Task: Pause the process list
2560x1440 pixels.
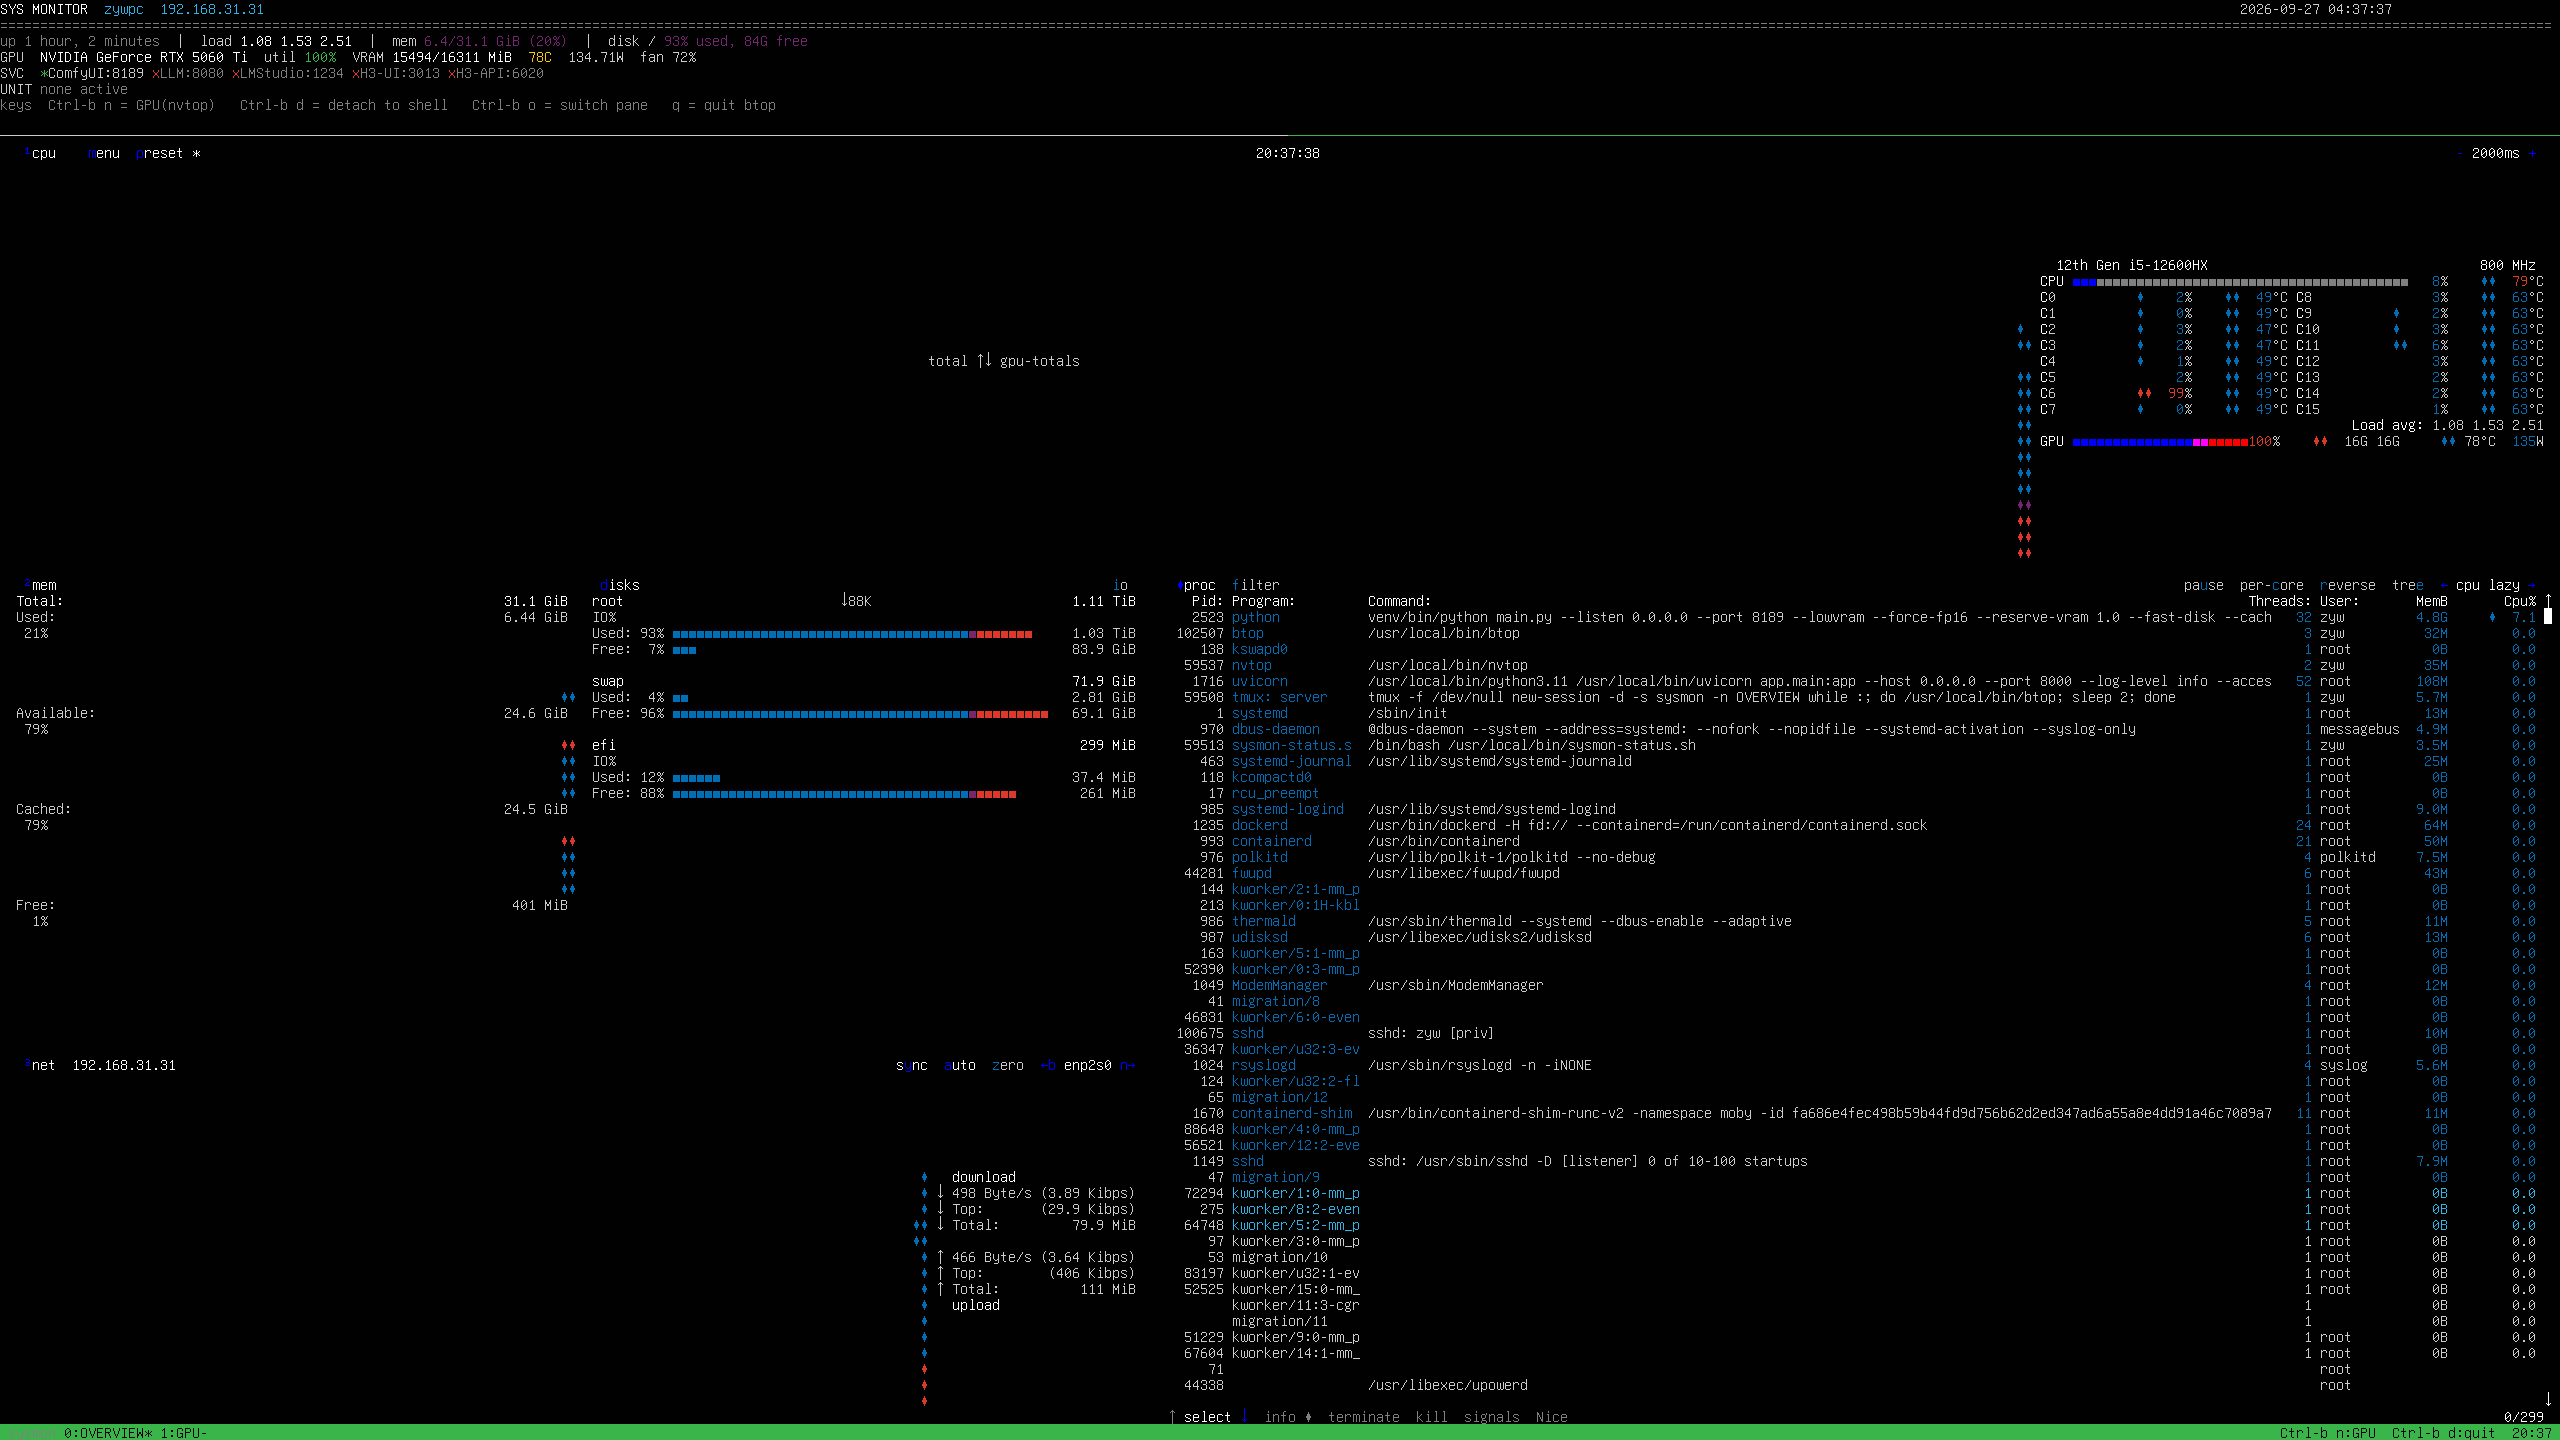Action: (x=2204, y=585)
